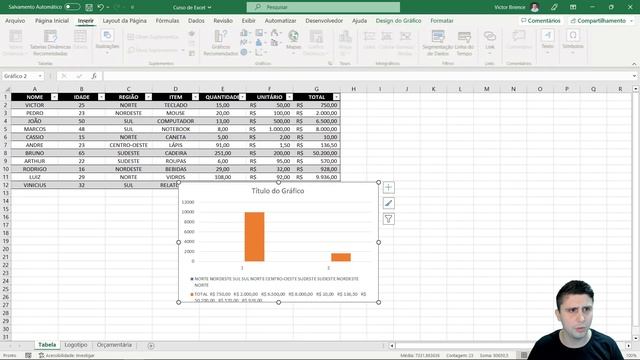Screen dimensions: 640x360
Task: Select the tall orange chart bar
Action: (x=254, y=237)
